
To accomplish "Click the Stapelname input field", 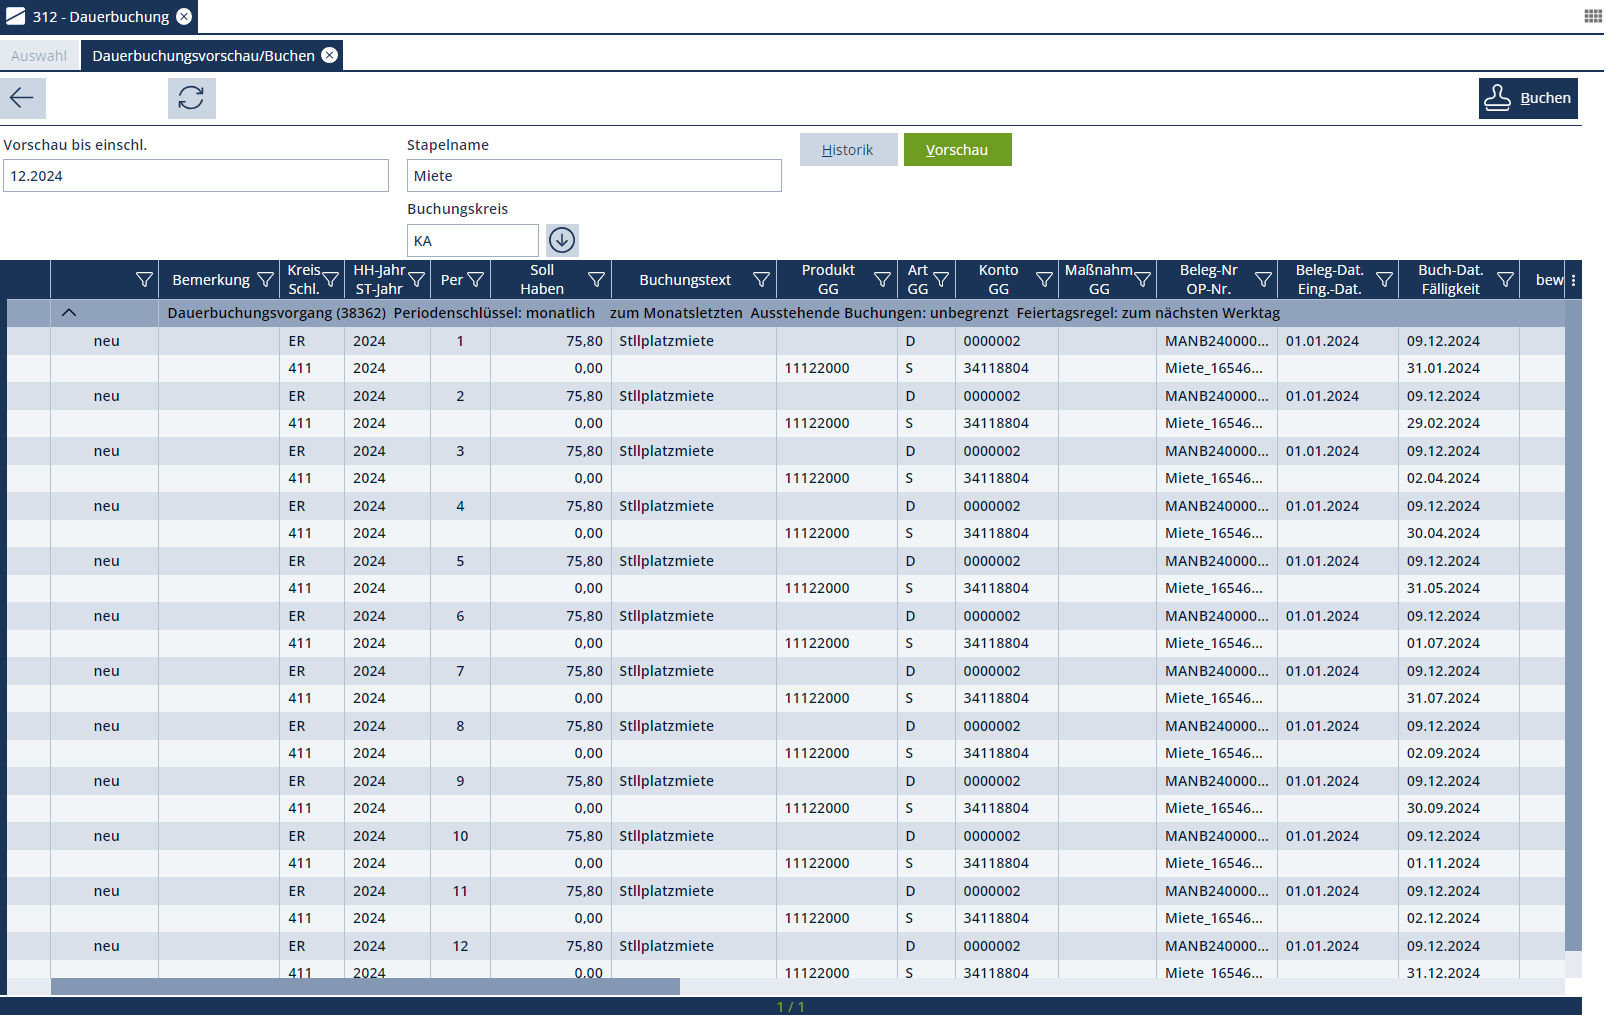I will tap(594, 176).
